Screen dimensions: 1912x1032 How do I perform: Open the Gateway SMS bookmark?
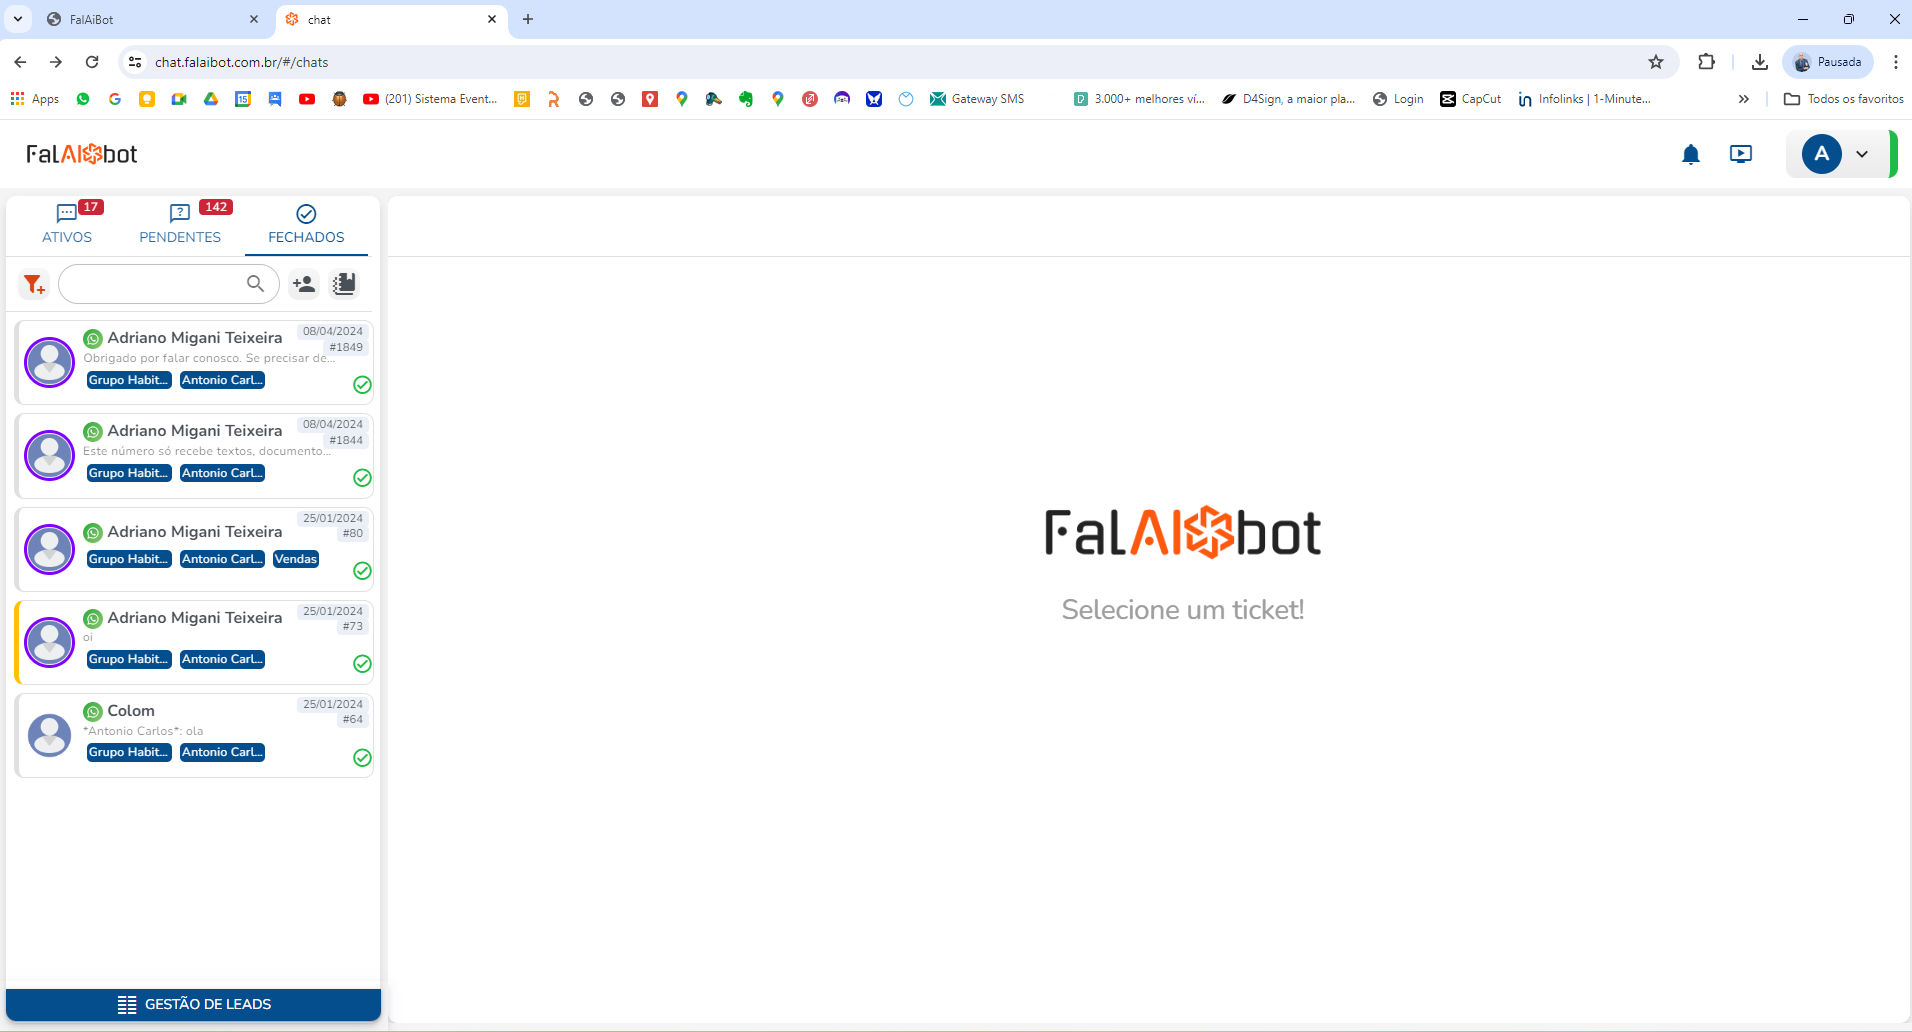pyautogui.click(x=977, y=99)
